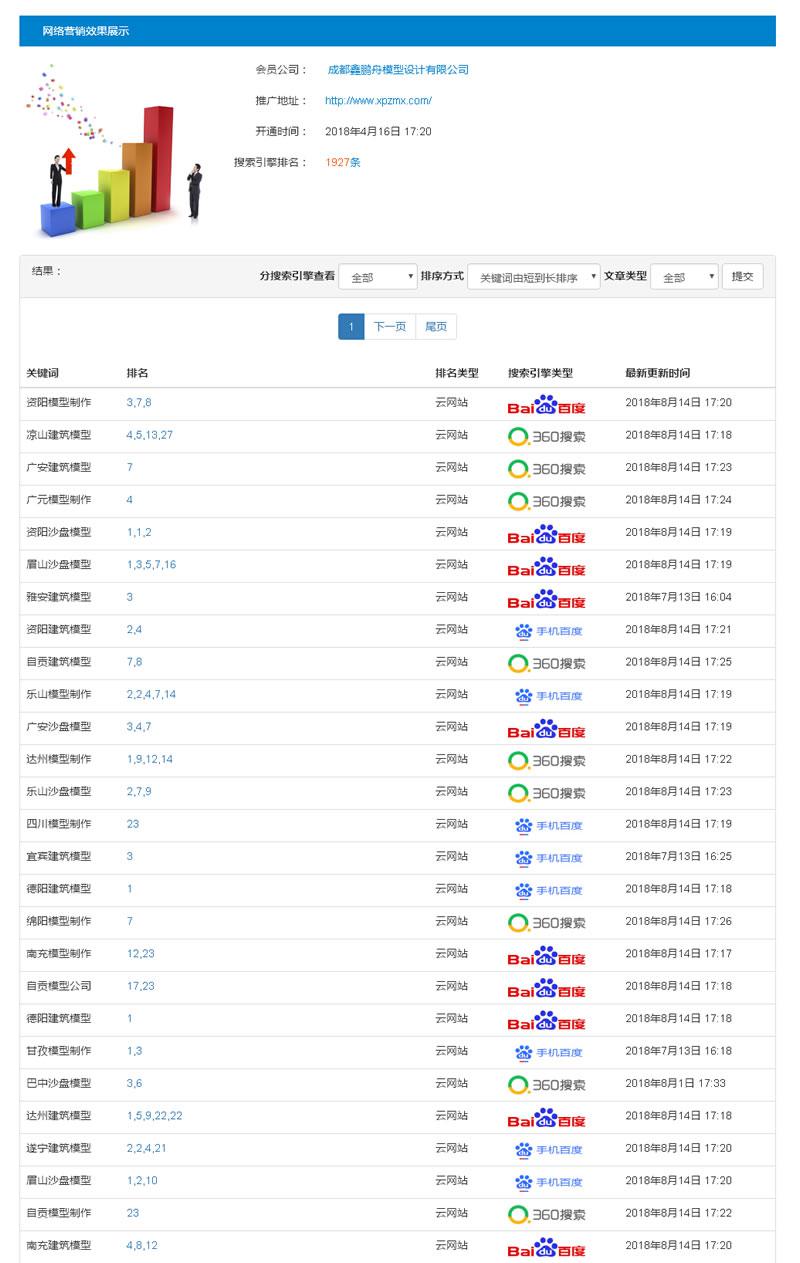This screenshot has width=800, height=1263.
Task: Click 云网站 type in 广元模型制作 row
Action: tap(451, 500)
